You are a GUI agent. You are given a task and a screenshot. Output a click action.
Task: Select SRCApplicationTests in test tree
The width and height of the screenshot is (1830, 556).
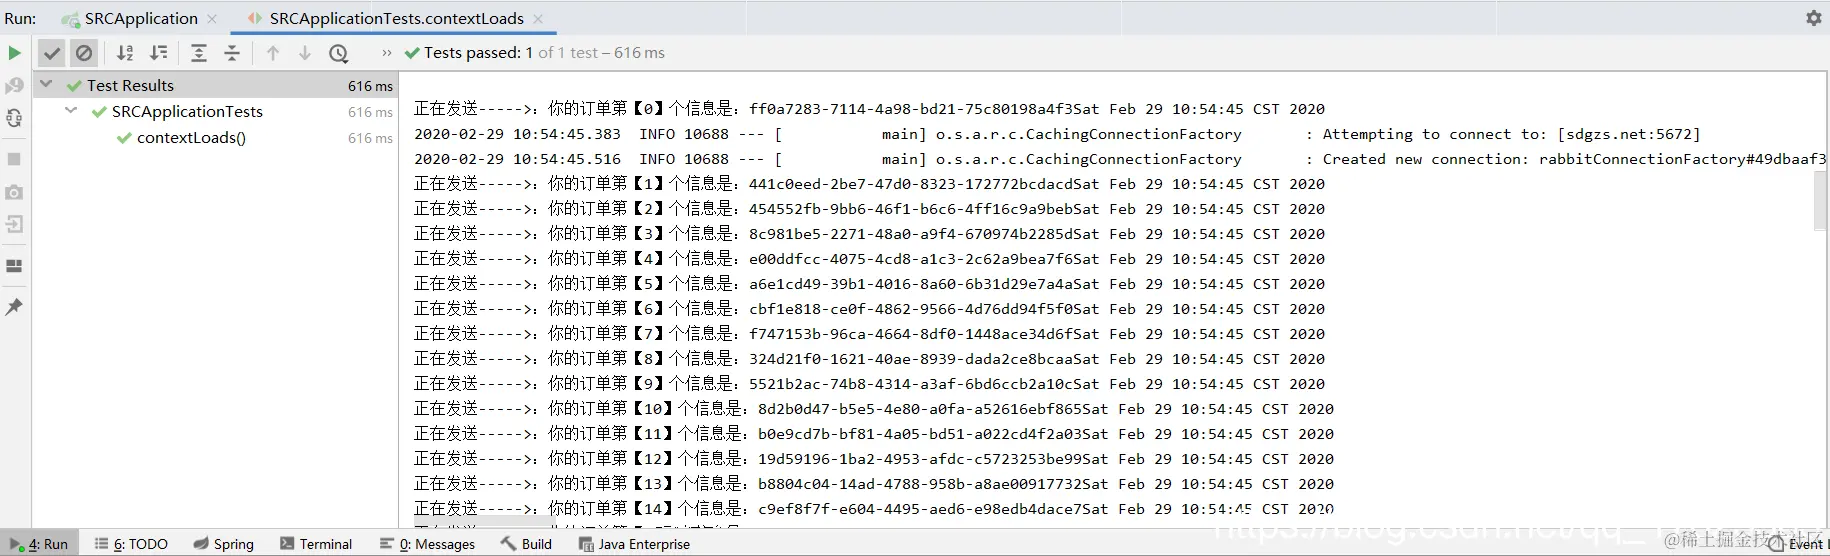coord(187,111)
